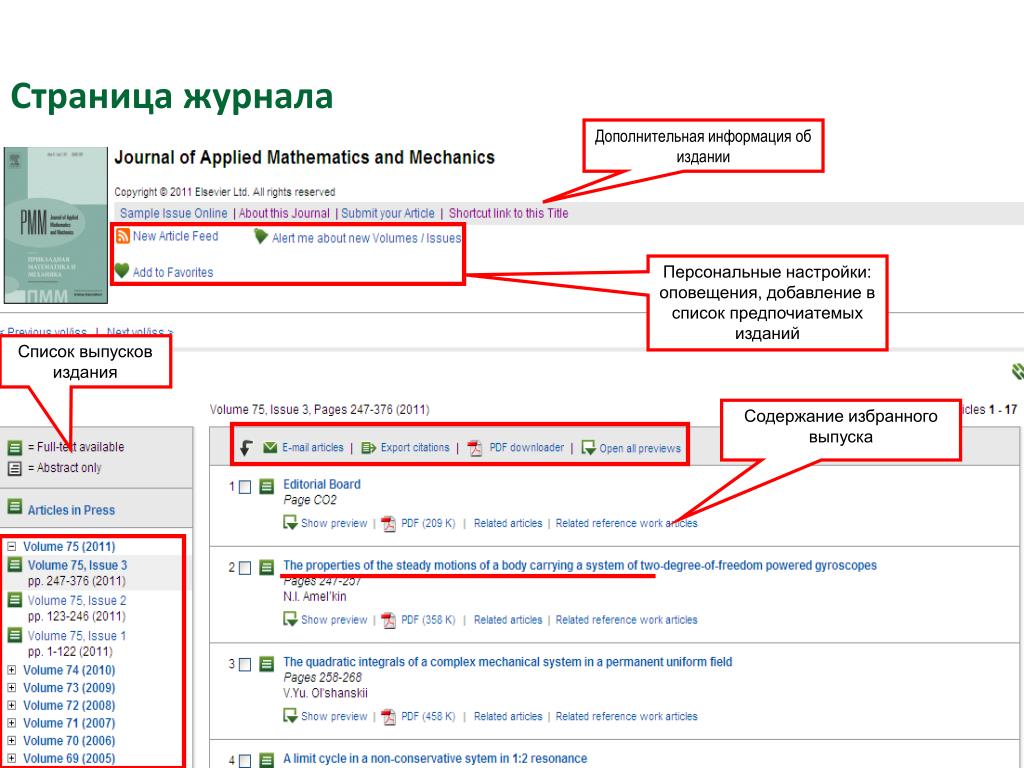Click Volume 75, Issue 1 link
This screenshot has height=768, width=1024.
point(77,636)
